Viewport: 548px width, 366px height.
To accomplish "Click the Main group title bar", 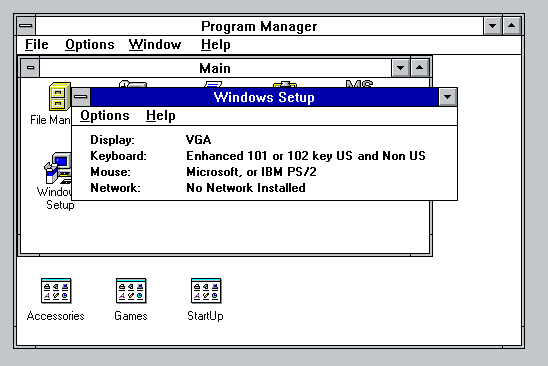I will [215, 67].
